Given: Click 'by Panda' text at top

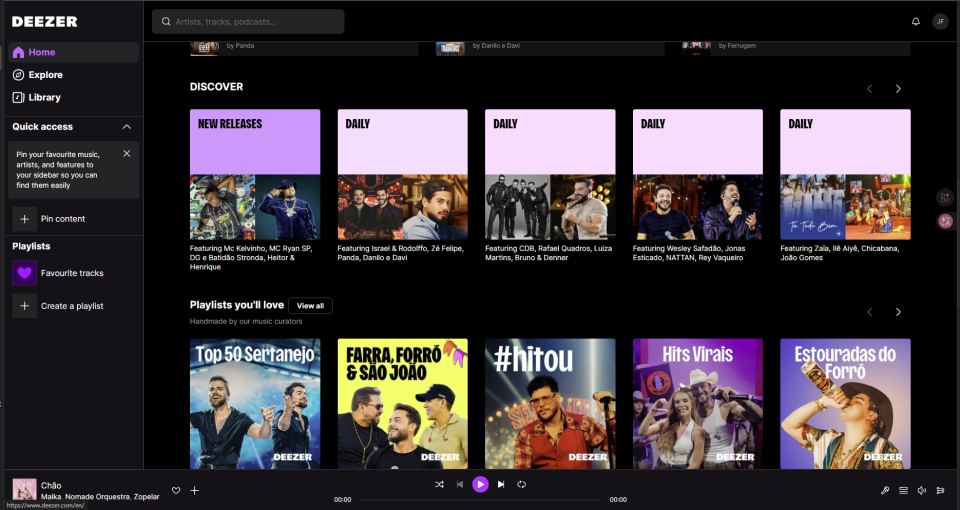Looking at the screenshot, I should (240, 45).
